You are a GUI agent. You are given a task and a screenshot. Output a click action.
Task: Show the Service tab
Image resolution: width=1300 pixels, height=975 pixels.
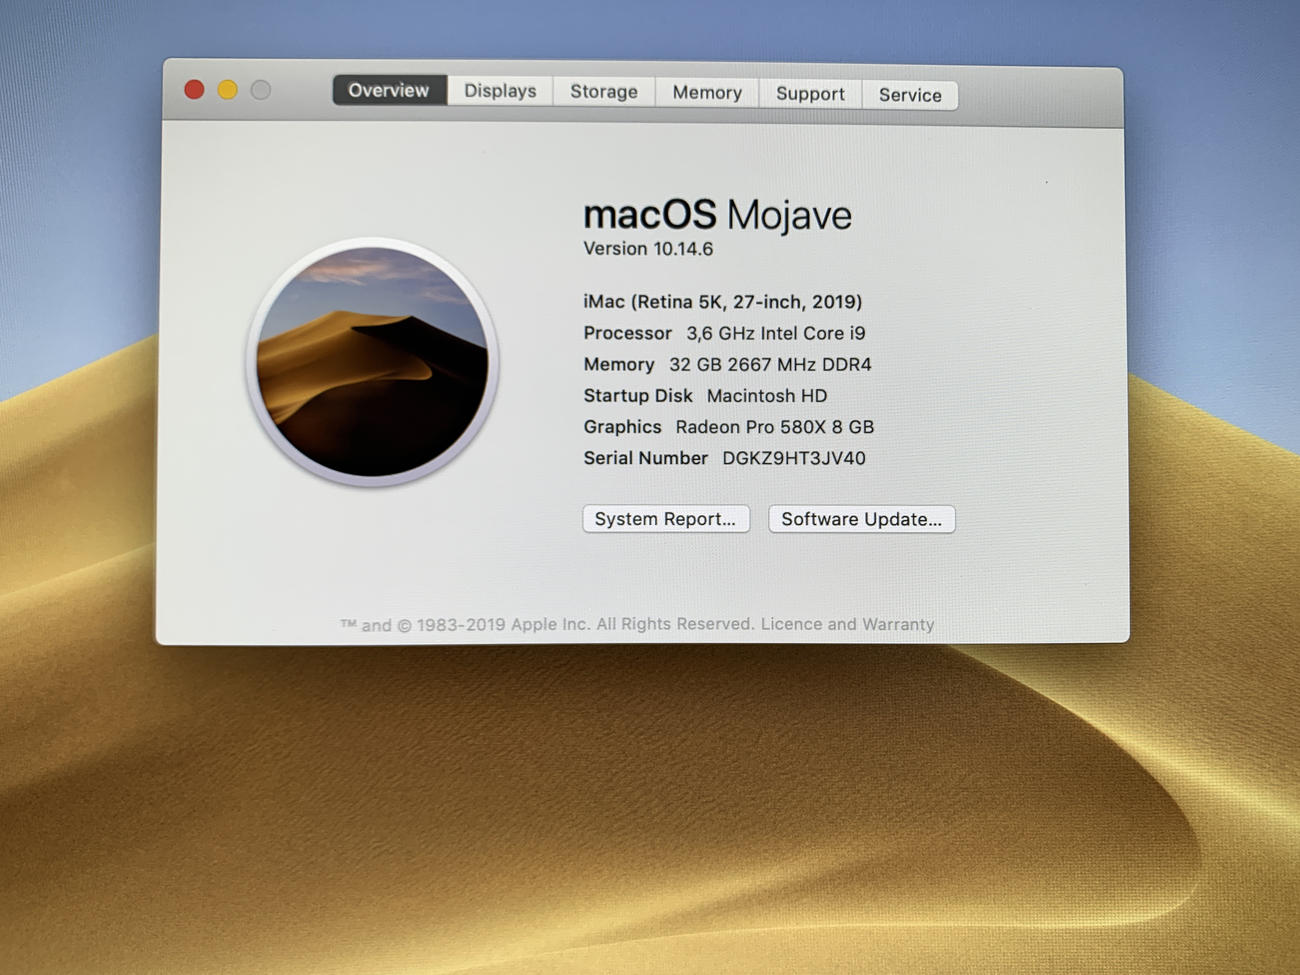point(910,95)
